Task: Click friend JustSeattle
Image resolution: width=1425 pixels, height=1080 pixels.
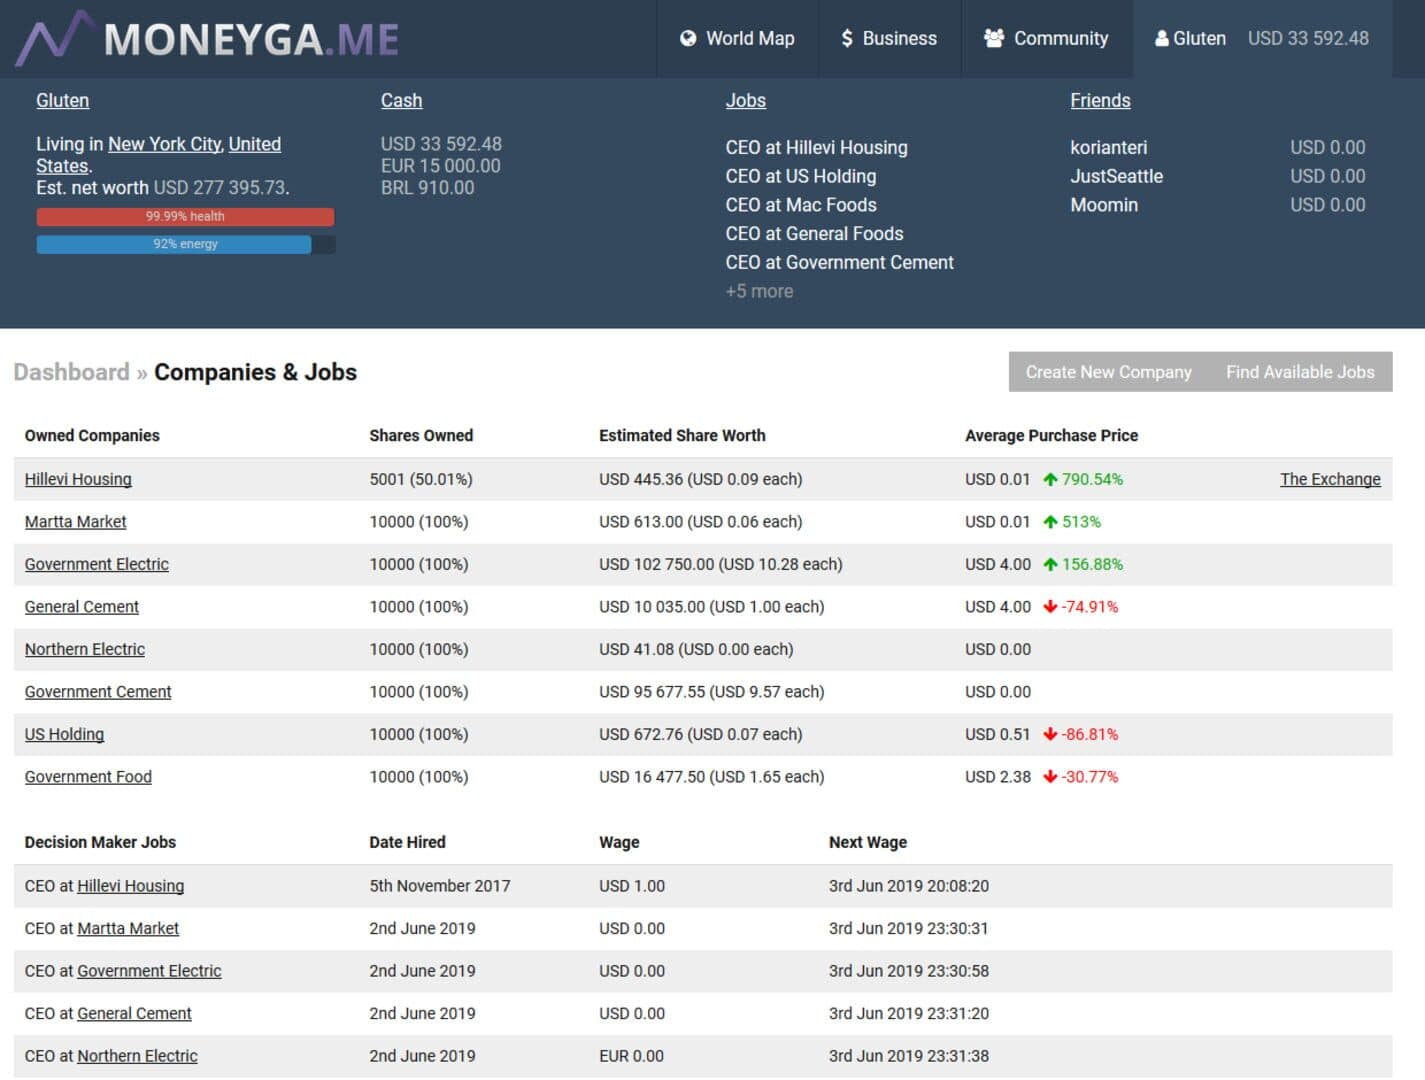Action: pos(1116,176)
